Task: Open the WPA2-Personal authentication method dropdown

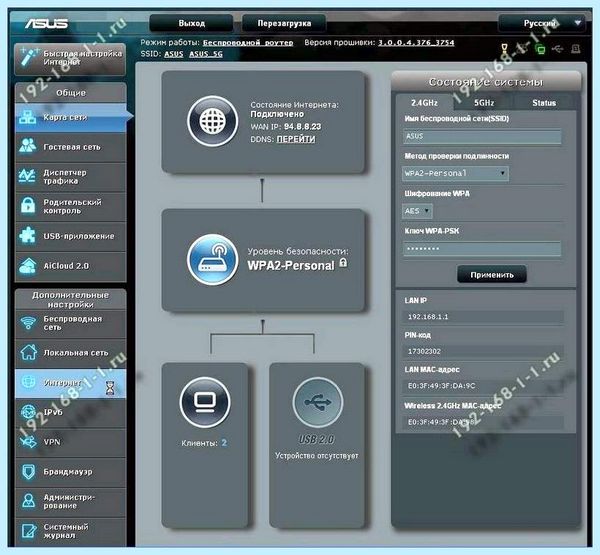Action: click(x=455, y=173)
